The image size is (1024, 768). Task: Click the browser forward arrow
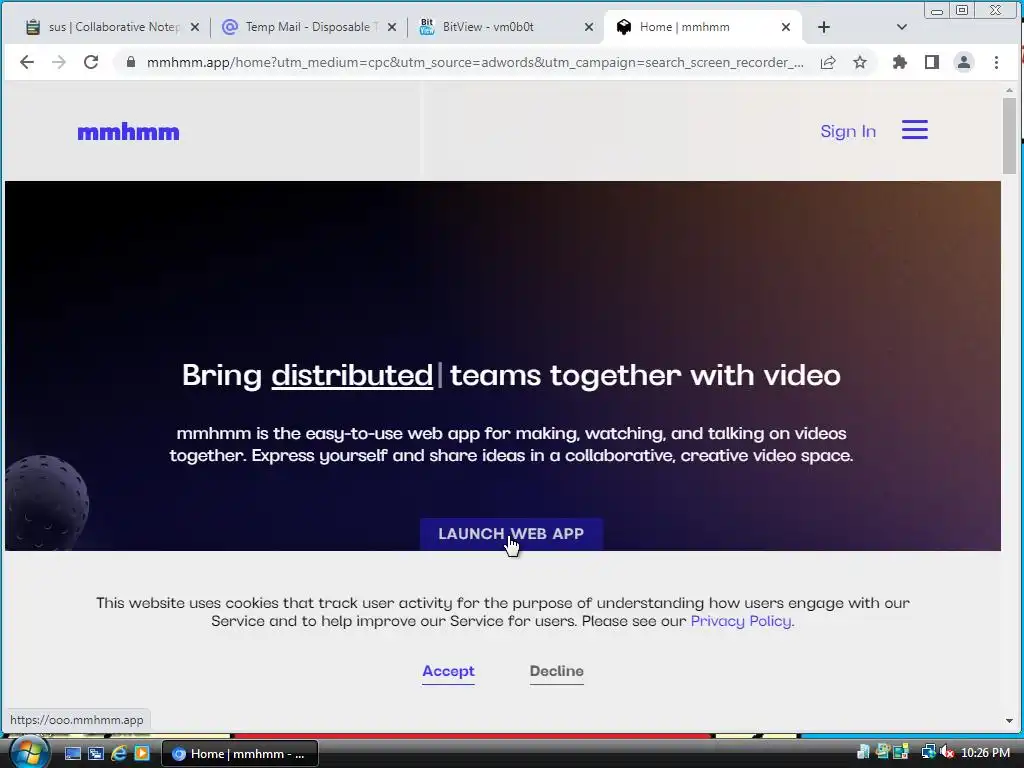[59, 62]
